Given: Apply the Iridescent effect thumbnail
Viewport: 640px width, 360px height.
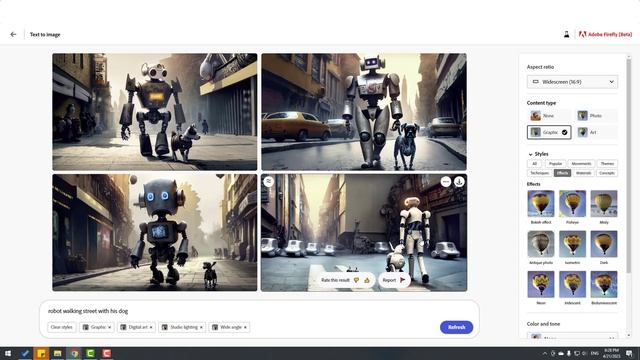Looking at the screenshot, I should 572,284.
